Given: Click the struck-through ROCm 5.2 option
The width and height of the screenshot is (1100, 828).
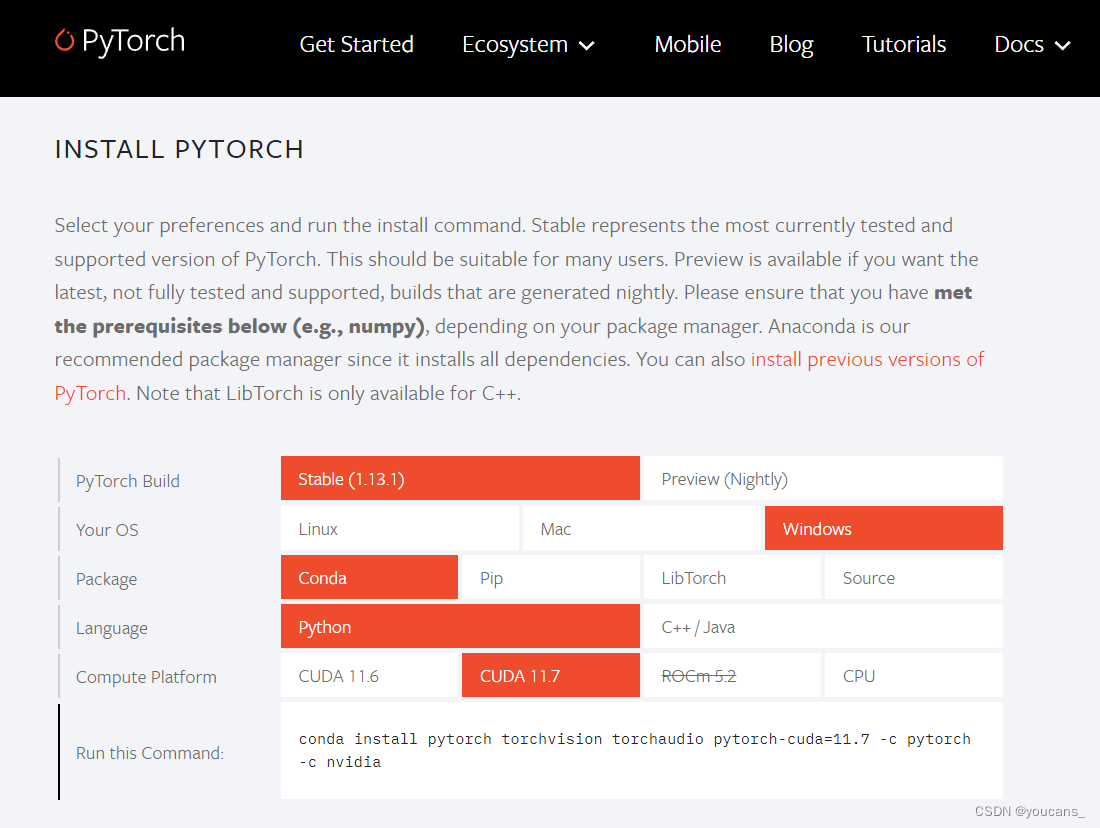Looking at the screenshot, I should [732, 676].
